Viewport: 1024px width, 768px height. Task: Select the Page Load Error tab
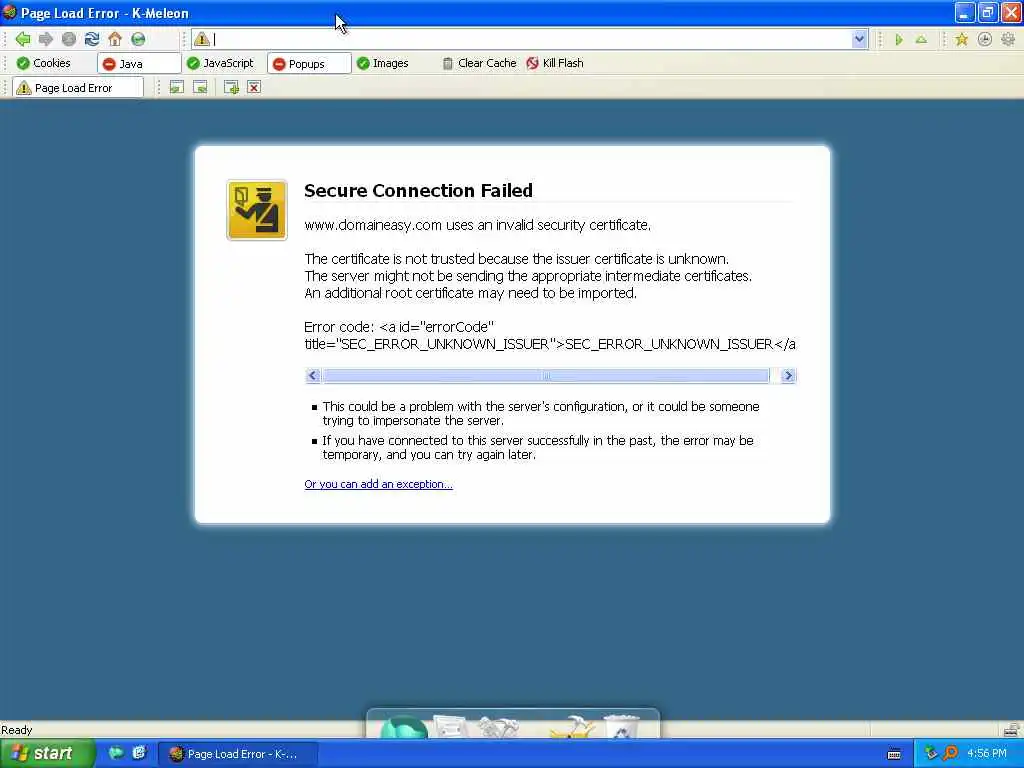(78, 88)
